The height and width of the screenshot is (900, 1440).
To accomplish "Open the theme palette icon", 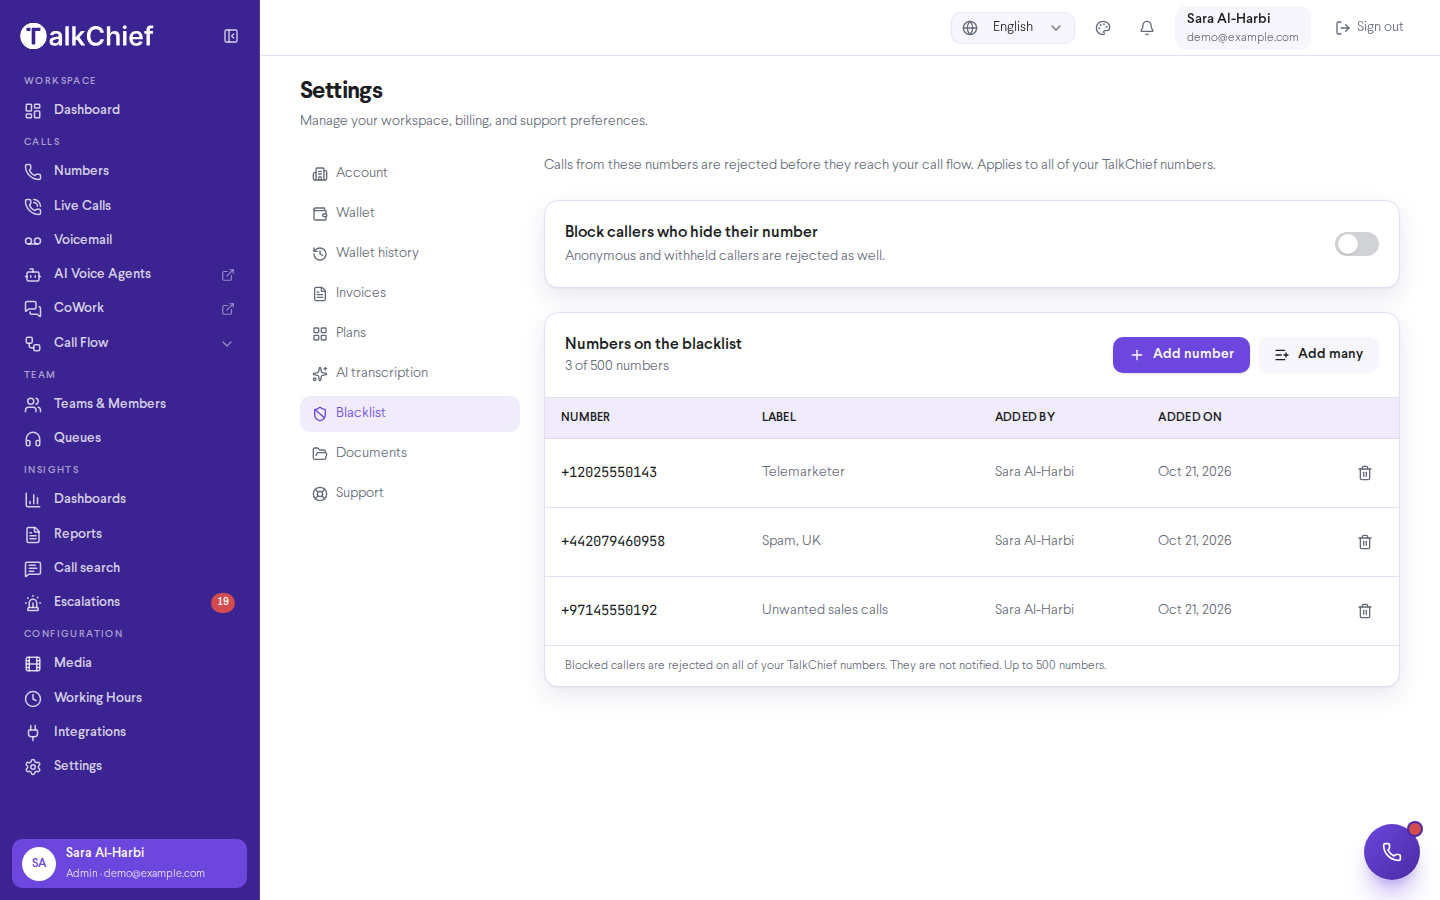I will coord(1103,28).
